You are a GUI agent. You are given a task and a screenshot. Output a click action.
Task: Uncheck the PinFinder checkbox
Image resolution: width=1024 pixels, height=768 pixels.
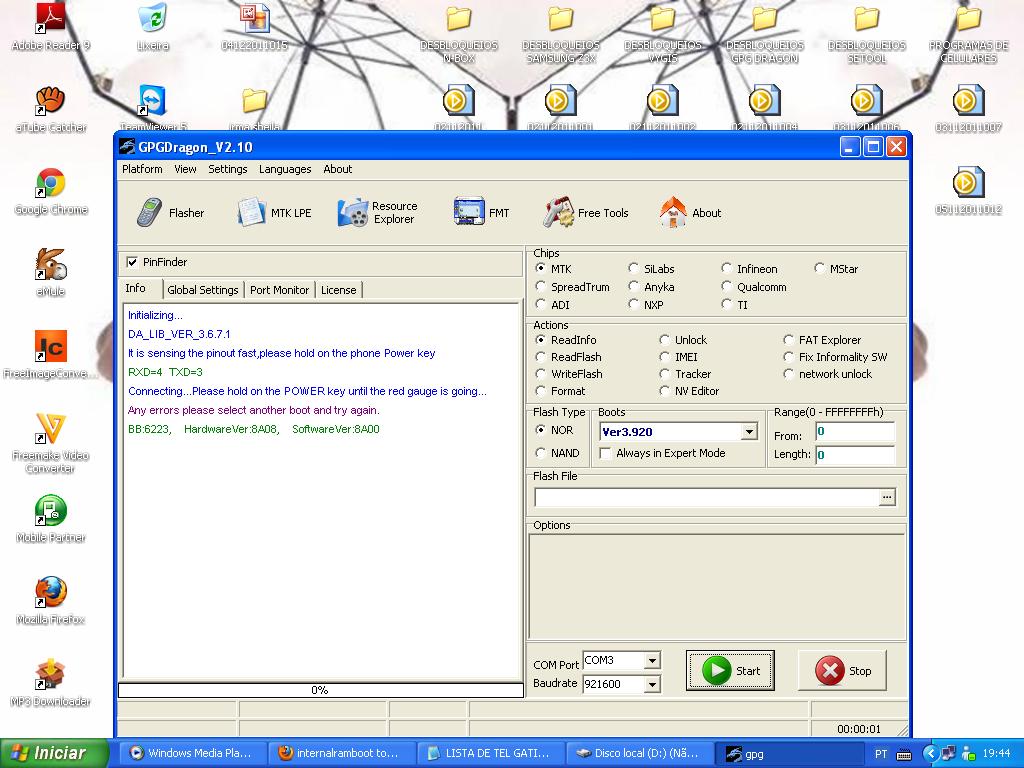(x=133, y=262)
